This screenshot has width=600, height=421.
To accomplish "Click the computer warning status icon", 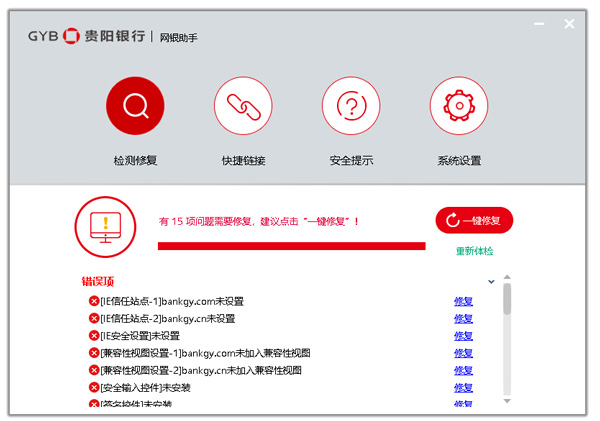I will (105, 227).
